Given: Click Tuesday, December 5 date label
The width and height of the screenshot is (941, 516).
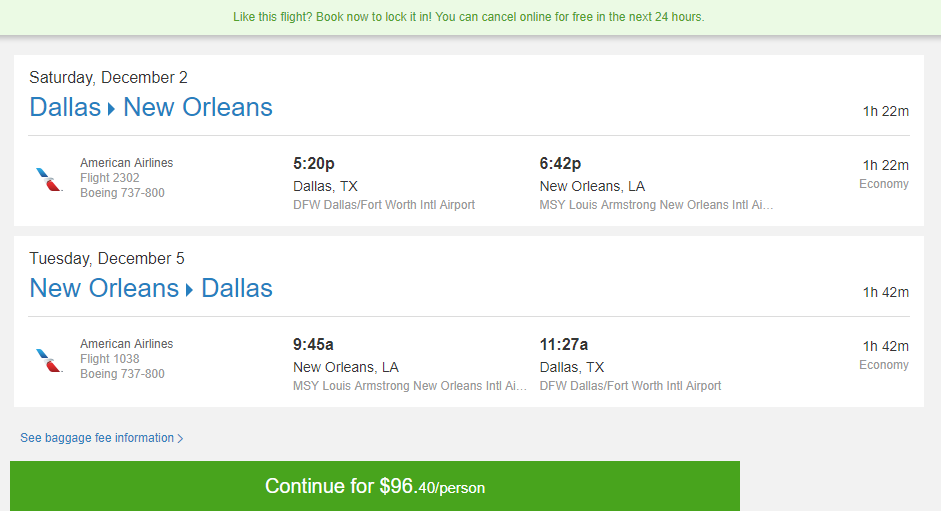Looking at the screenshot, I should click(107, 259).
